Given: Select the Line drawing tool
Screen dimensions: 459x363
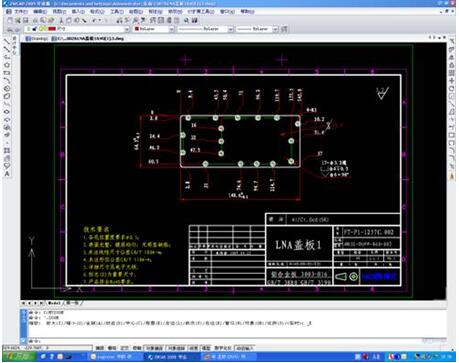Looking at the screenshot, I should [6, 41].
